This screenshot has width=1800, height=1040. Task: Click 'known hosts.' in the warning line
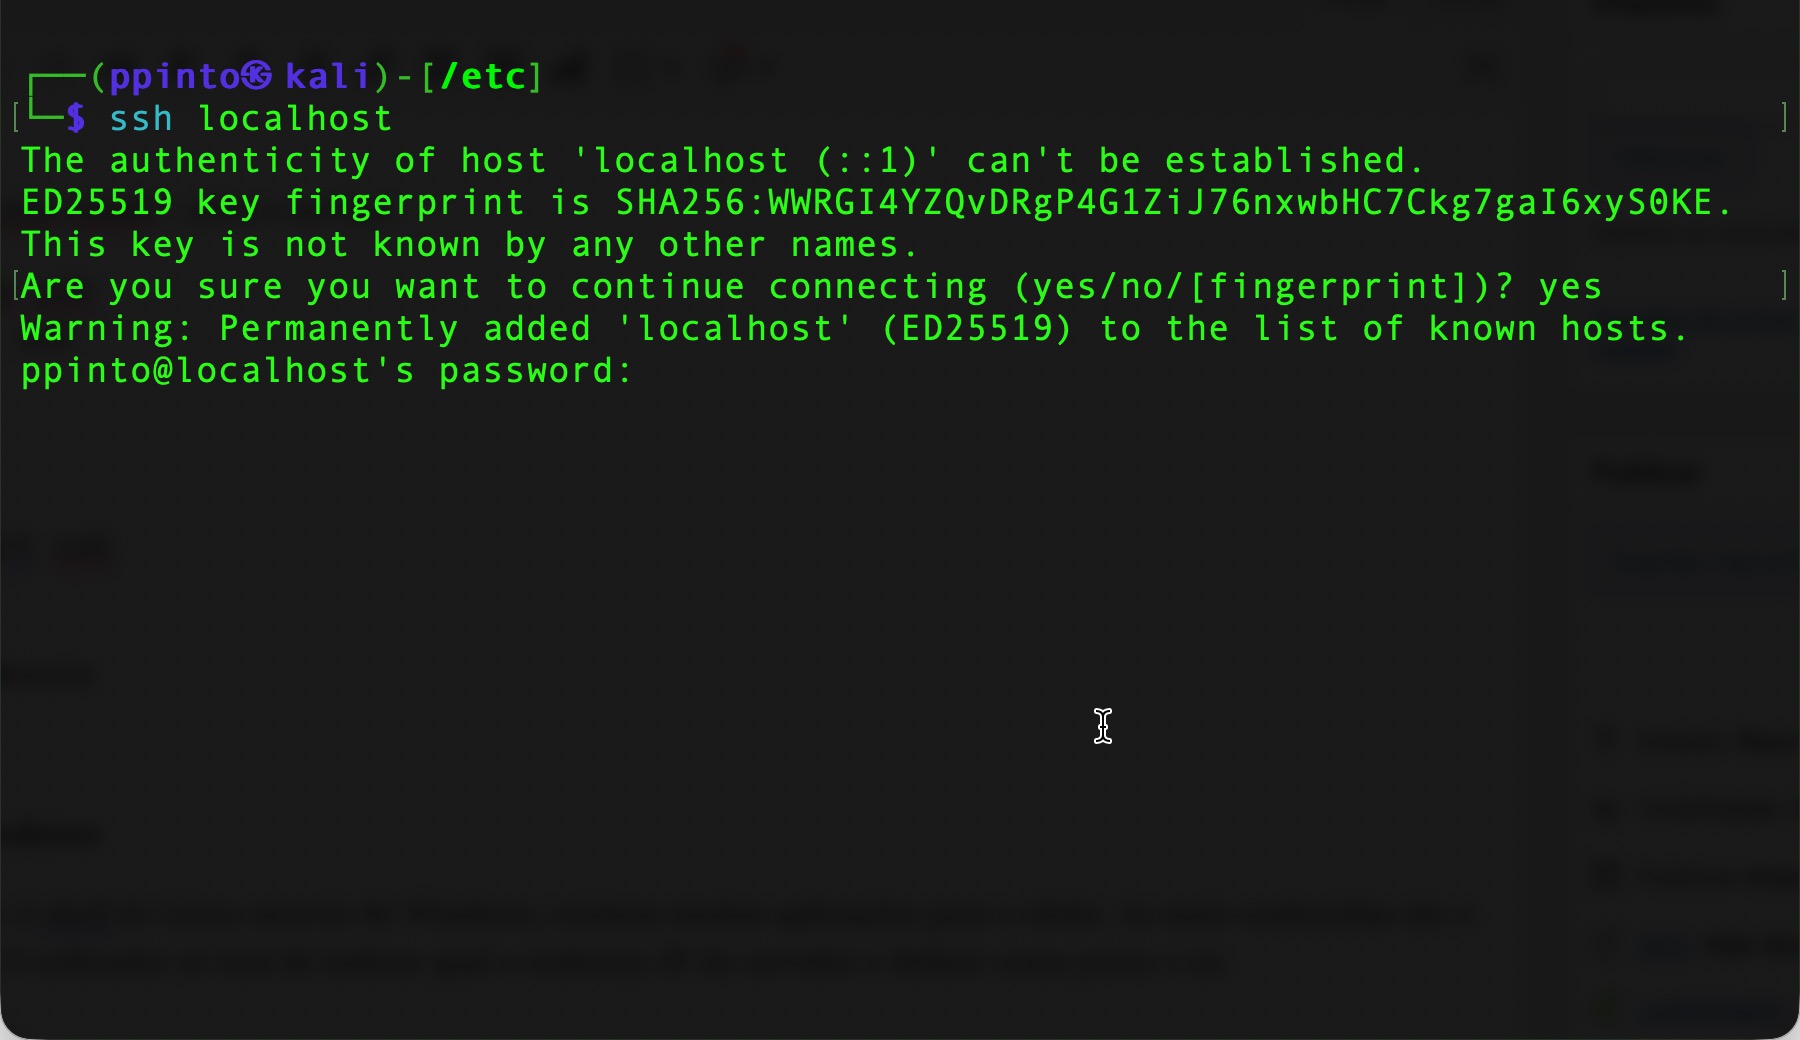(1558, 329)
